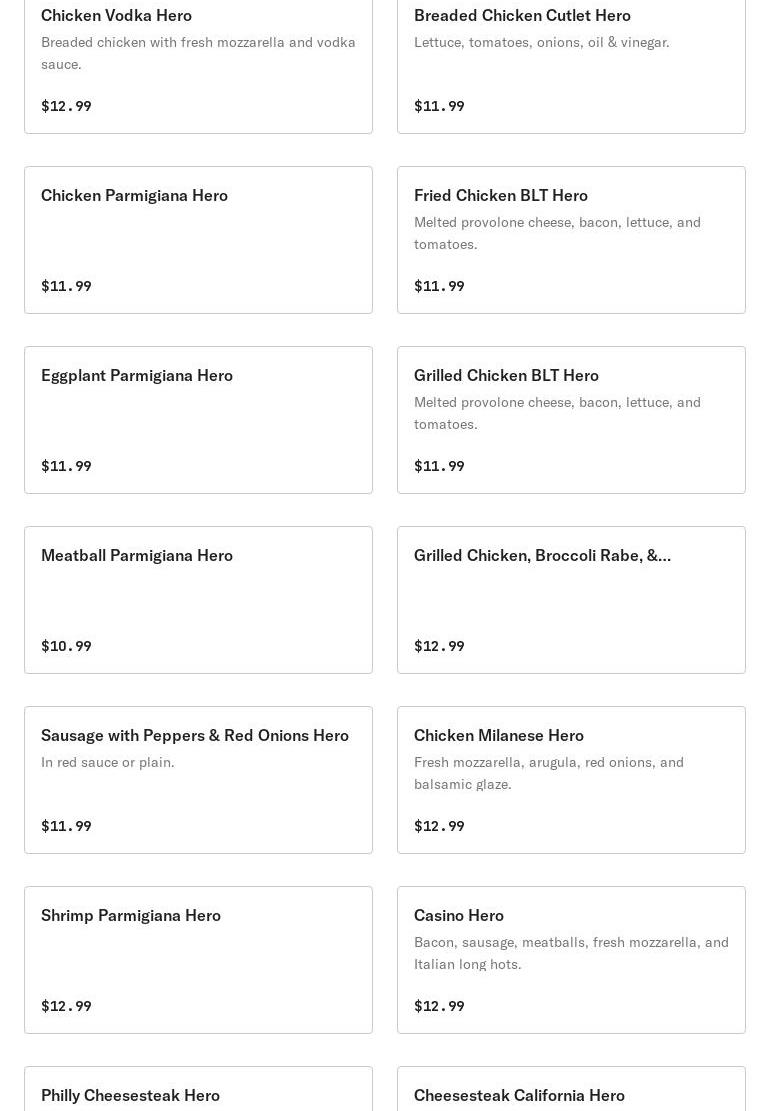Click the $10.99 Meatball Parmigiana price
The width and height of the screenshot is (770, 1111).
coord(66,646)
